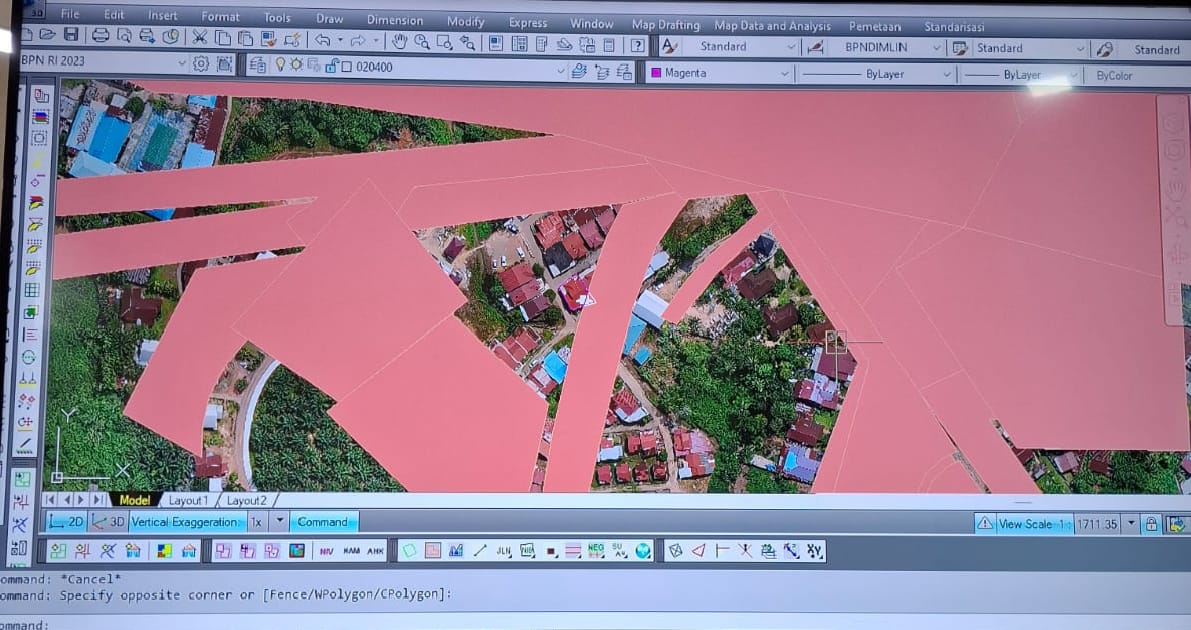Click the Help question mark icon
Image resolution: width=1191 pixels, height=630 pixels.
pos(637,45)
